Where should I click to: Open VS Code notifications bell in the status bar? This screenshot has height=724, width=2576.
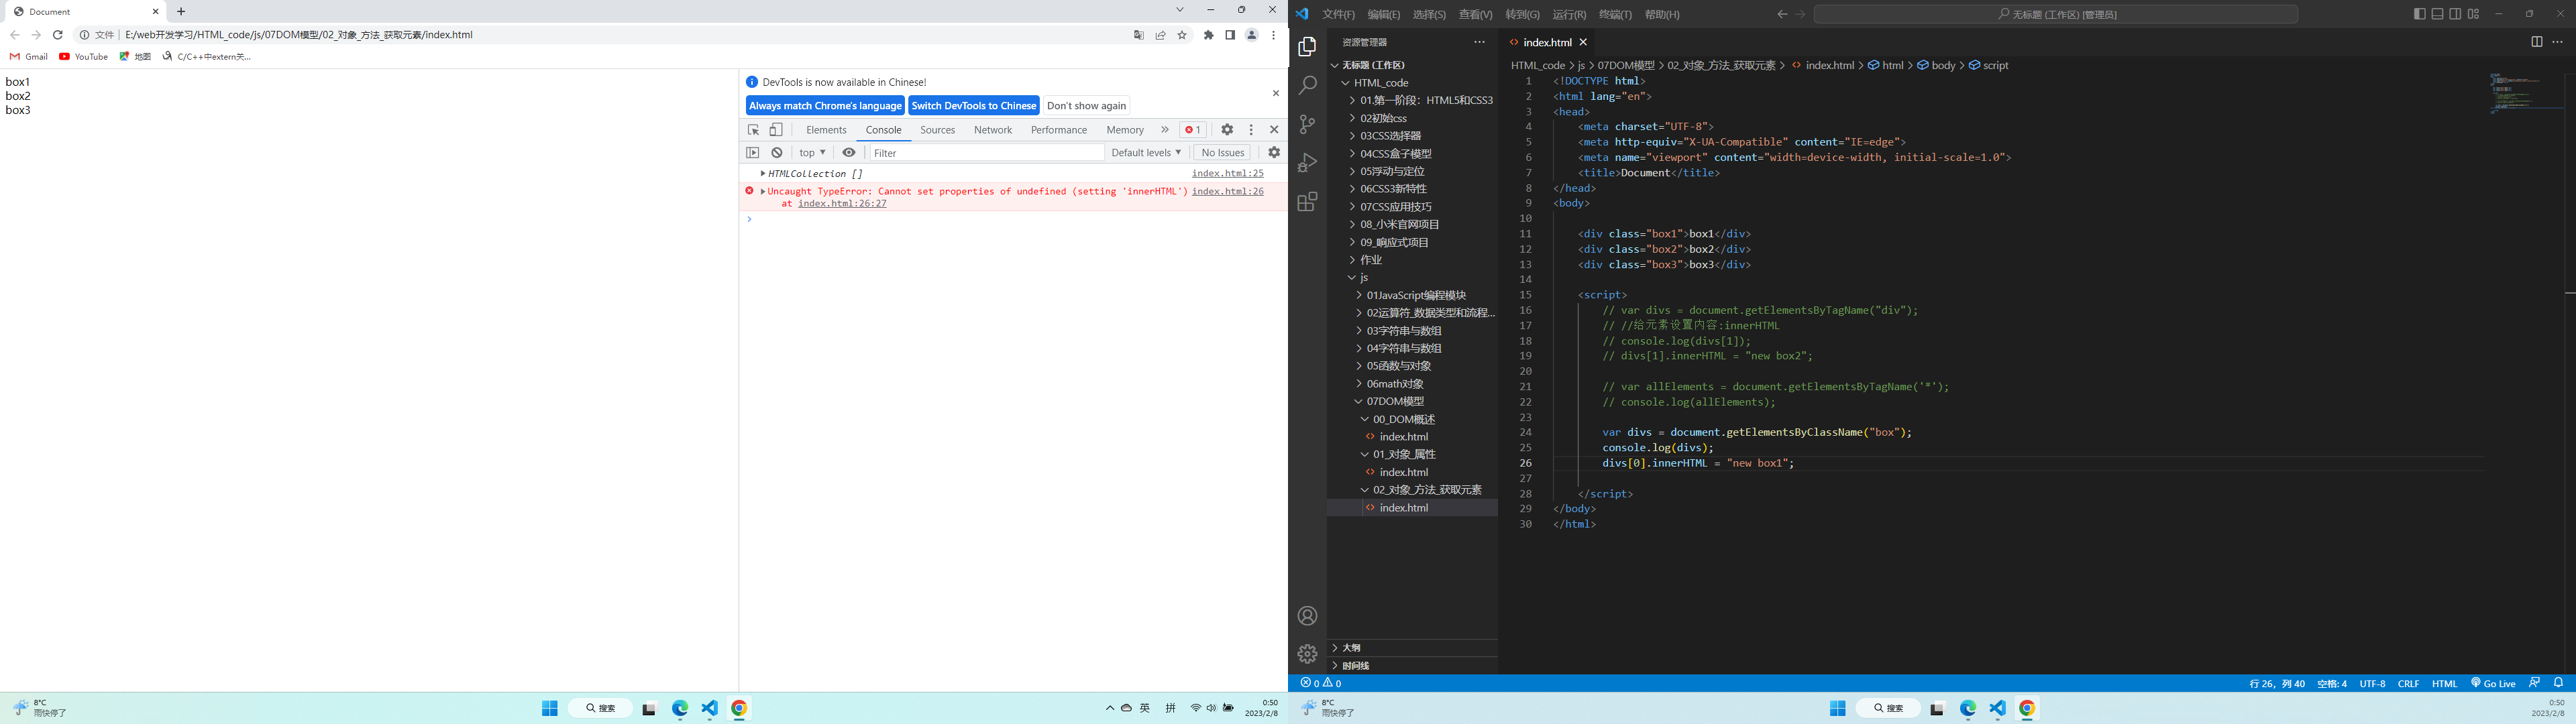click(x=2558, y=683)
